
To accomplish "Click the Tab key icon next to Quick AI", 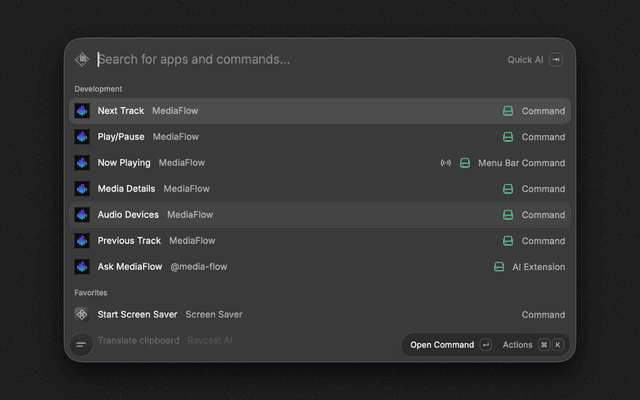I will pyautogui.click(x=556, y=60).
